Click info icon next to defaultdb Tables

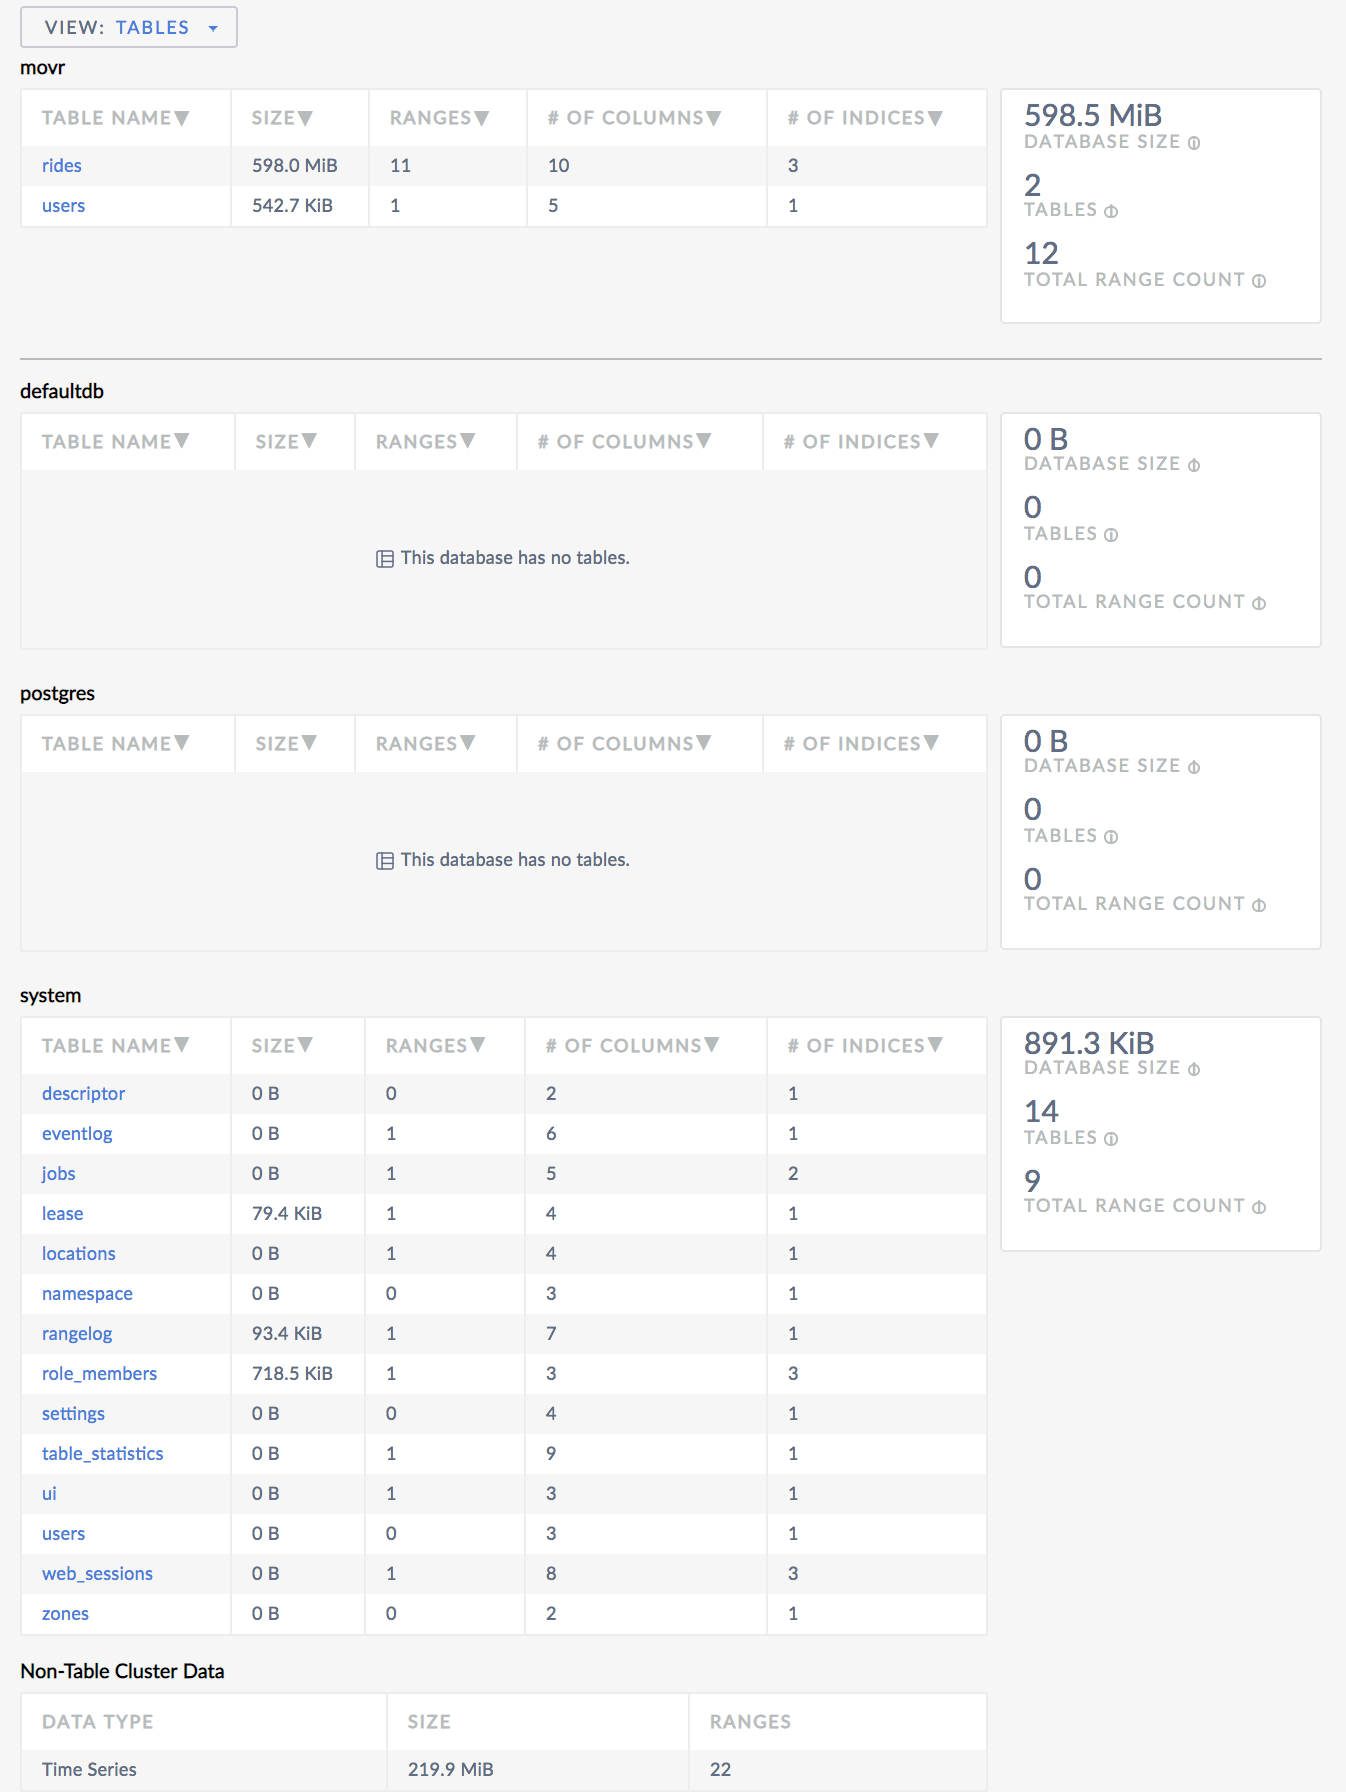[1110, 535]
